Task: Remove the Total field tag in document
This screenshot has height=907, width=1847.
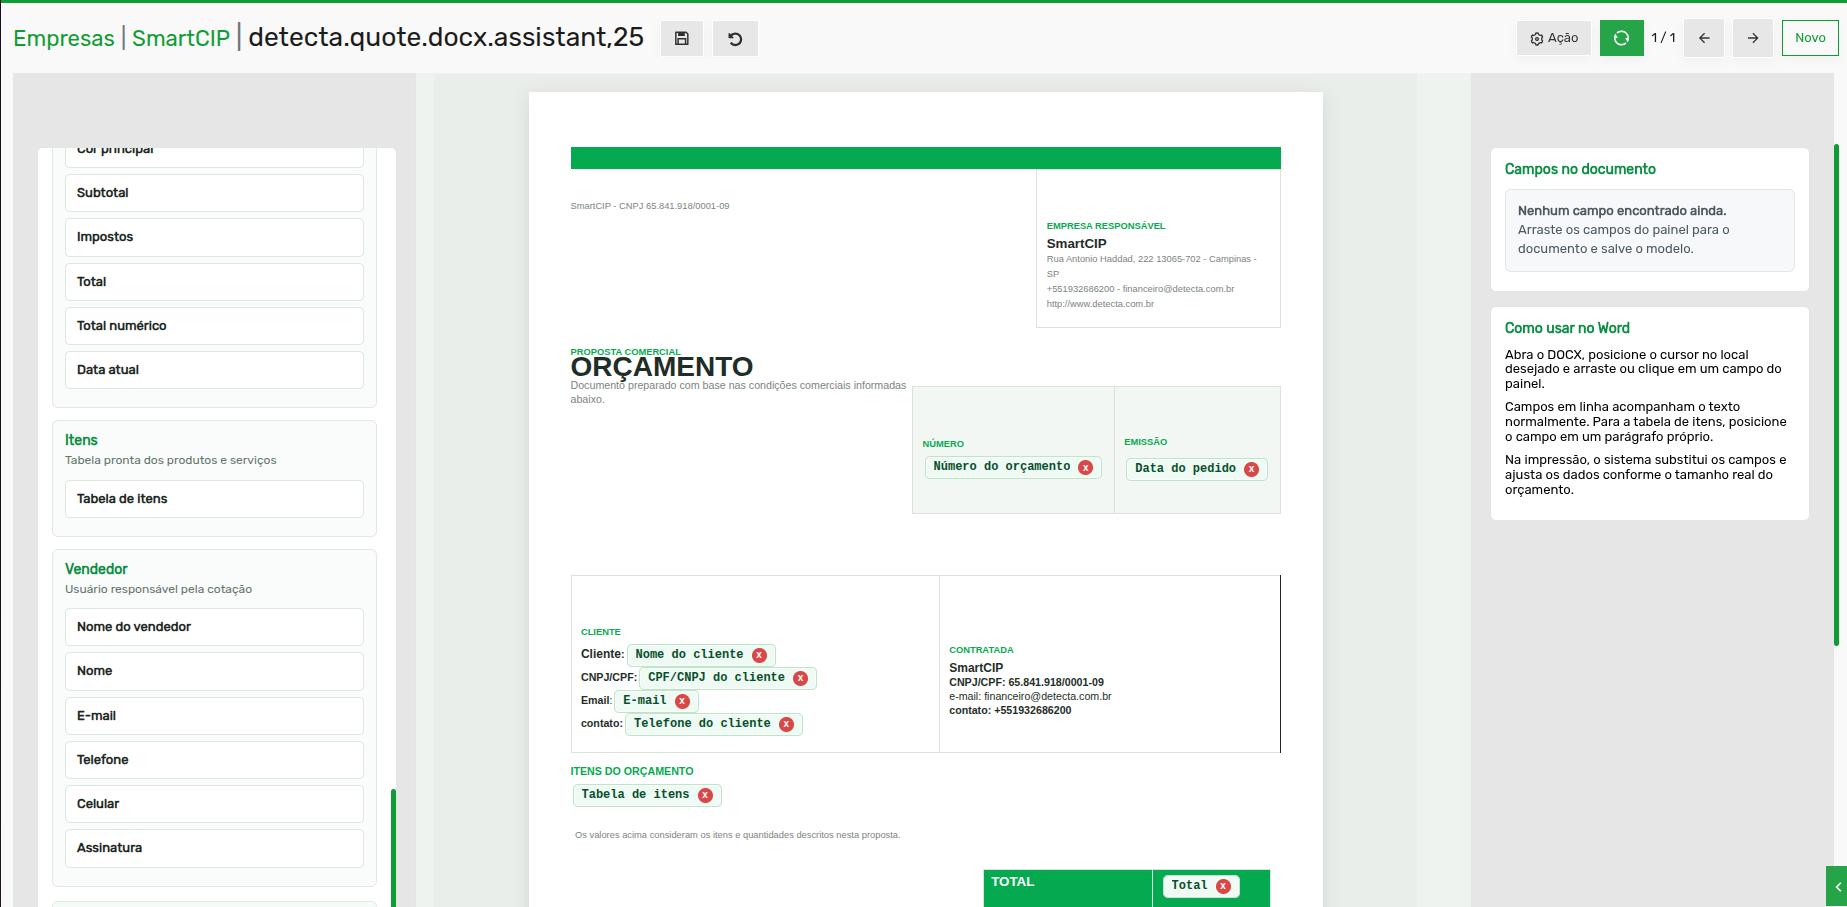Action: [x=1223, y=886]
